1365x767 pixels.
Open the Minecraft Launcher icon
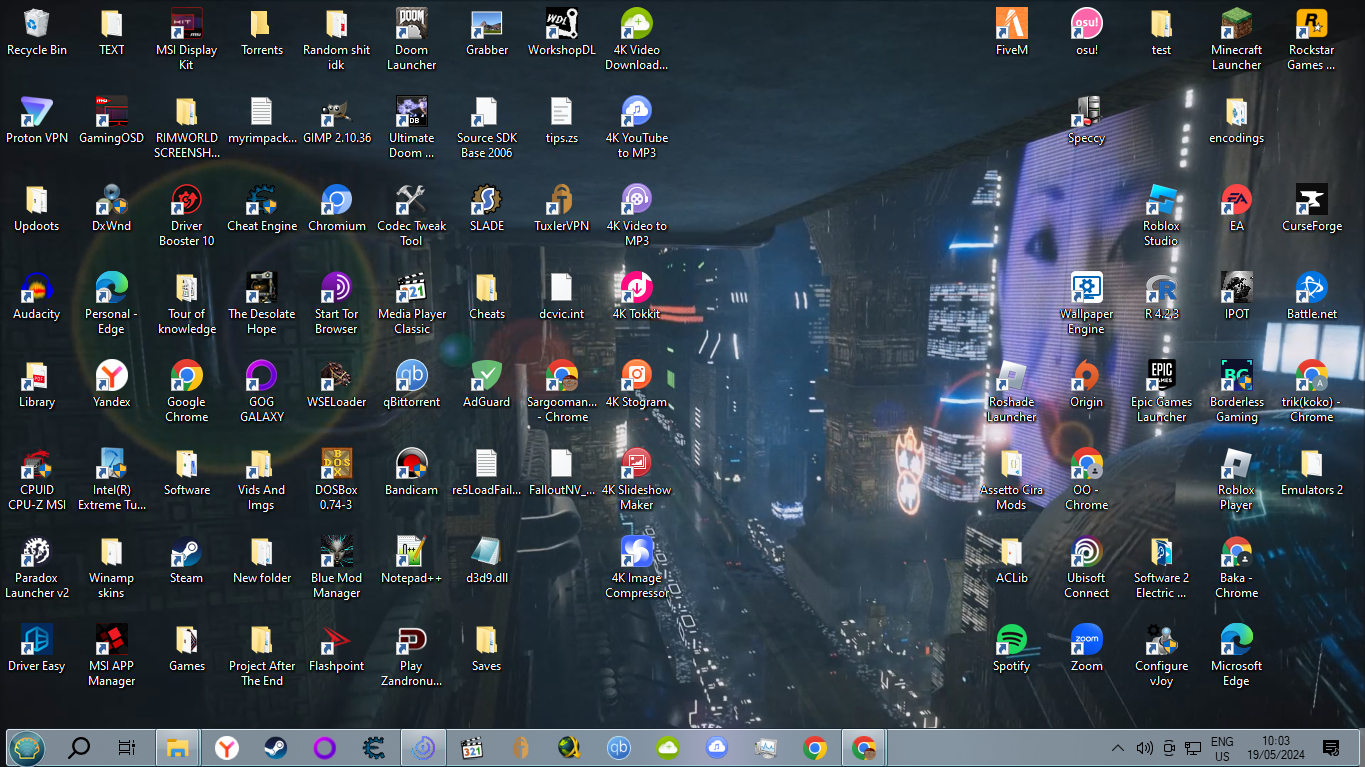(1236, 25)
